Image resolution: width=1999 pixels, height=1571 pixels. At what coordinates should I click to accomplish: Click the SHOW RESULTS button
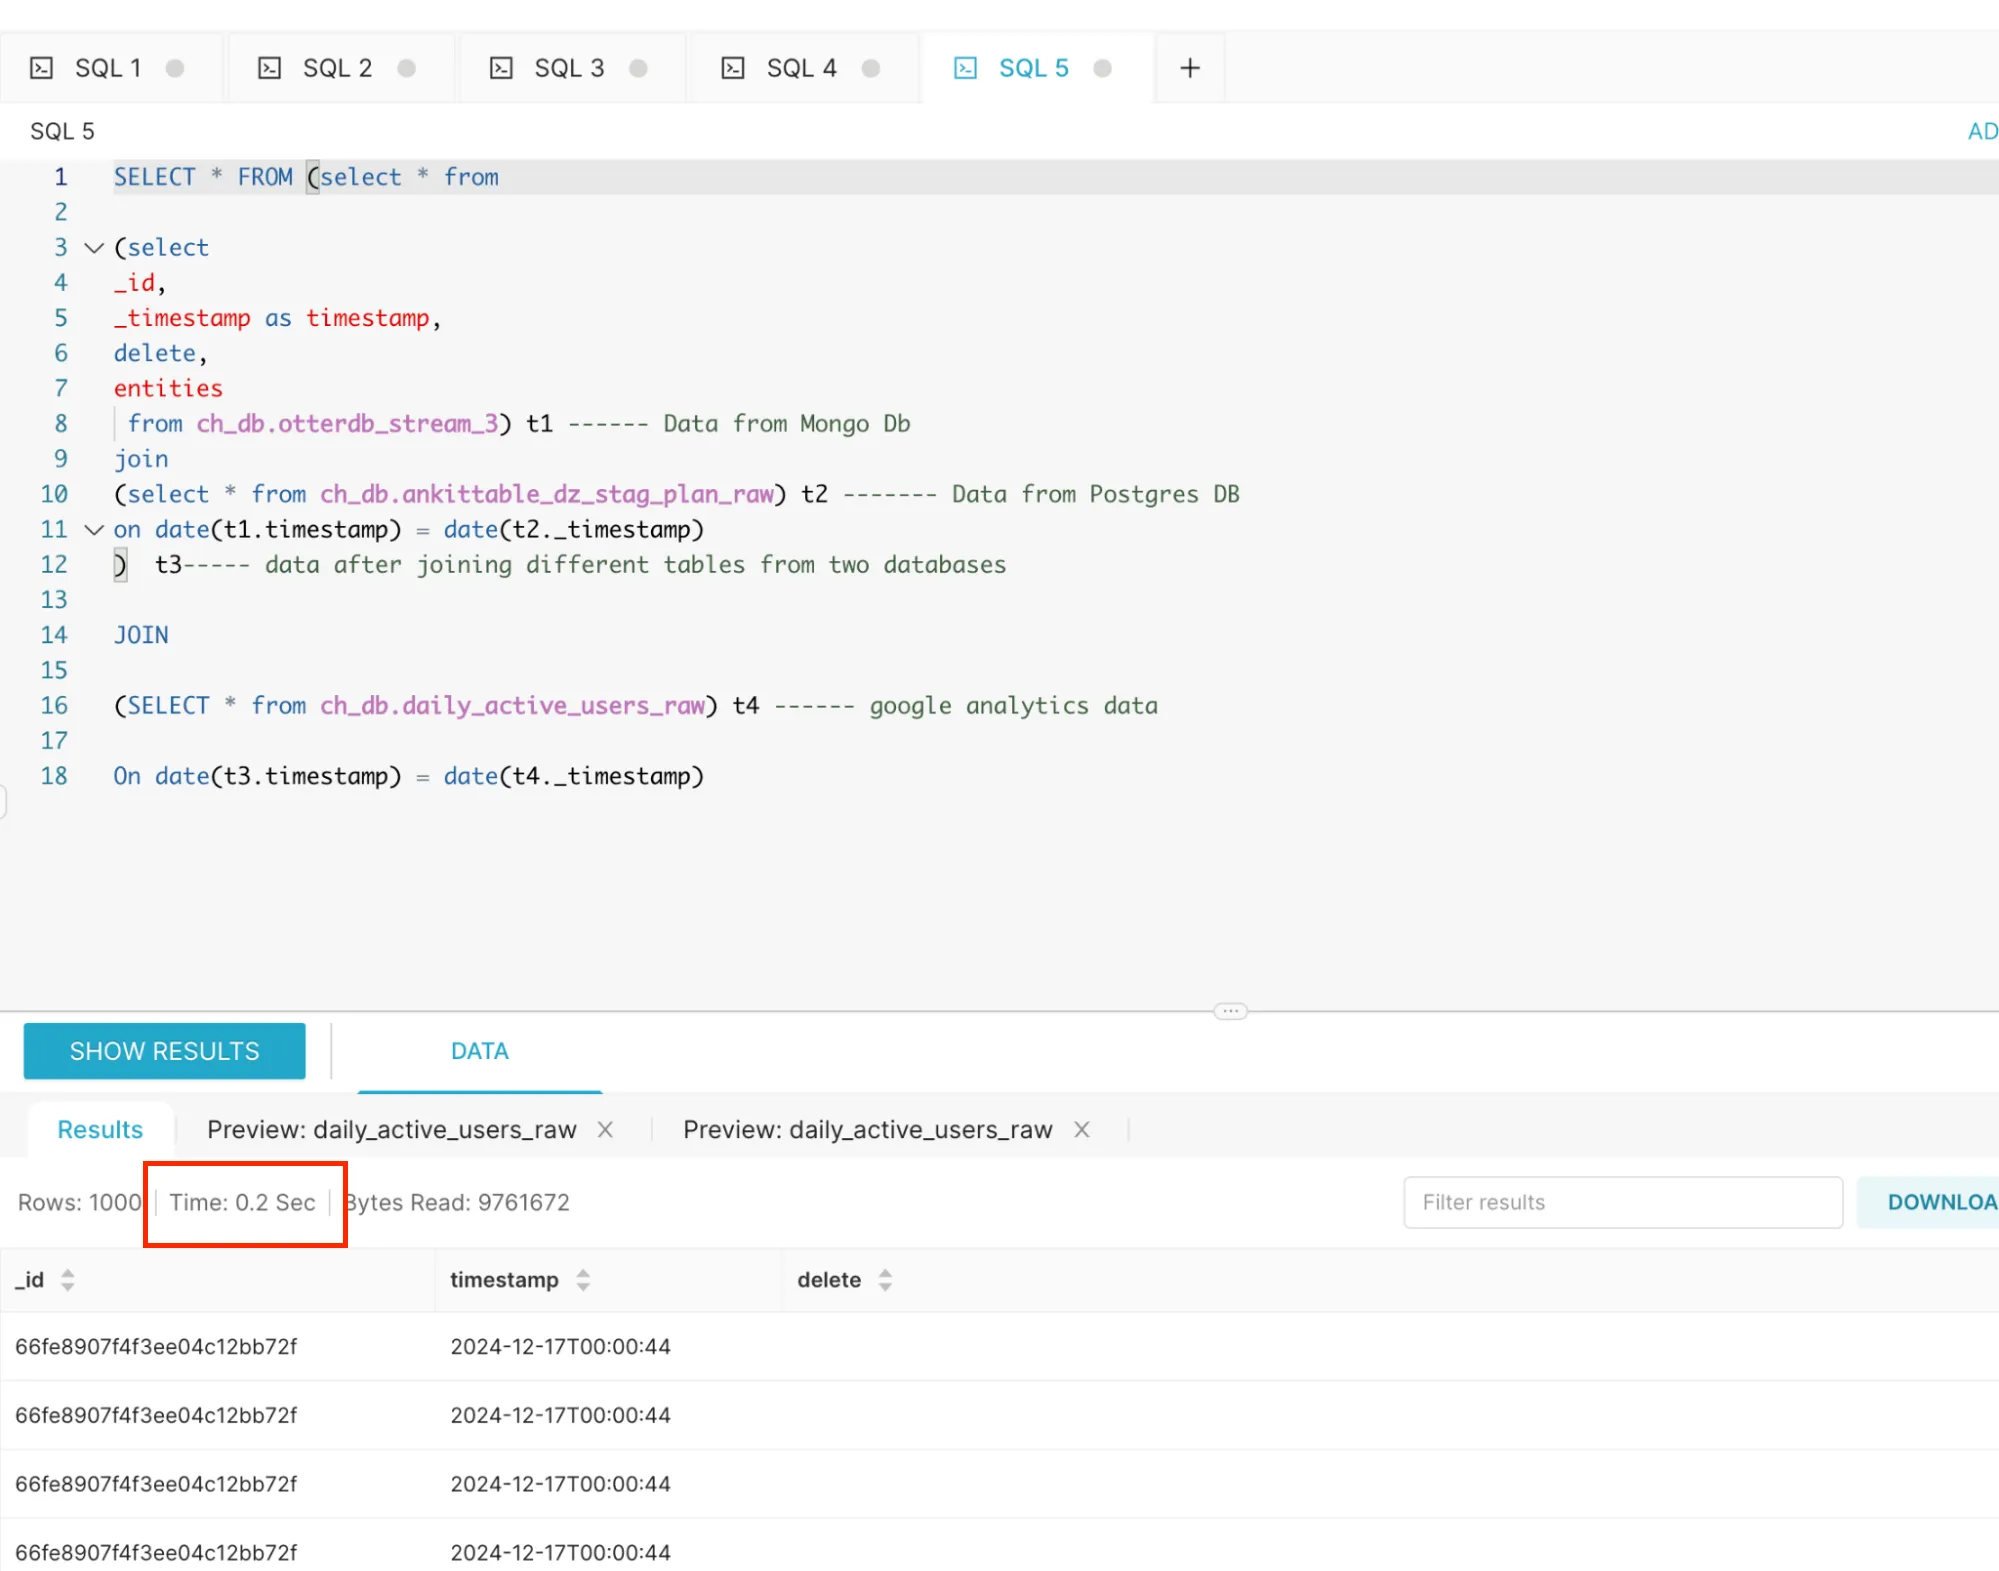[164, 1051]
